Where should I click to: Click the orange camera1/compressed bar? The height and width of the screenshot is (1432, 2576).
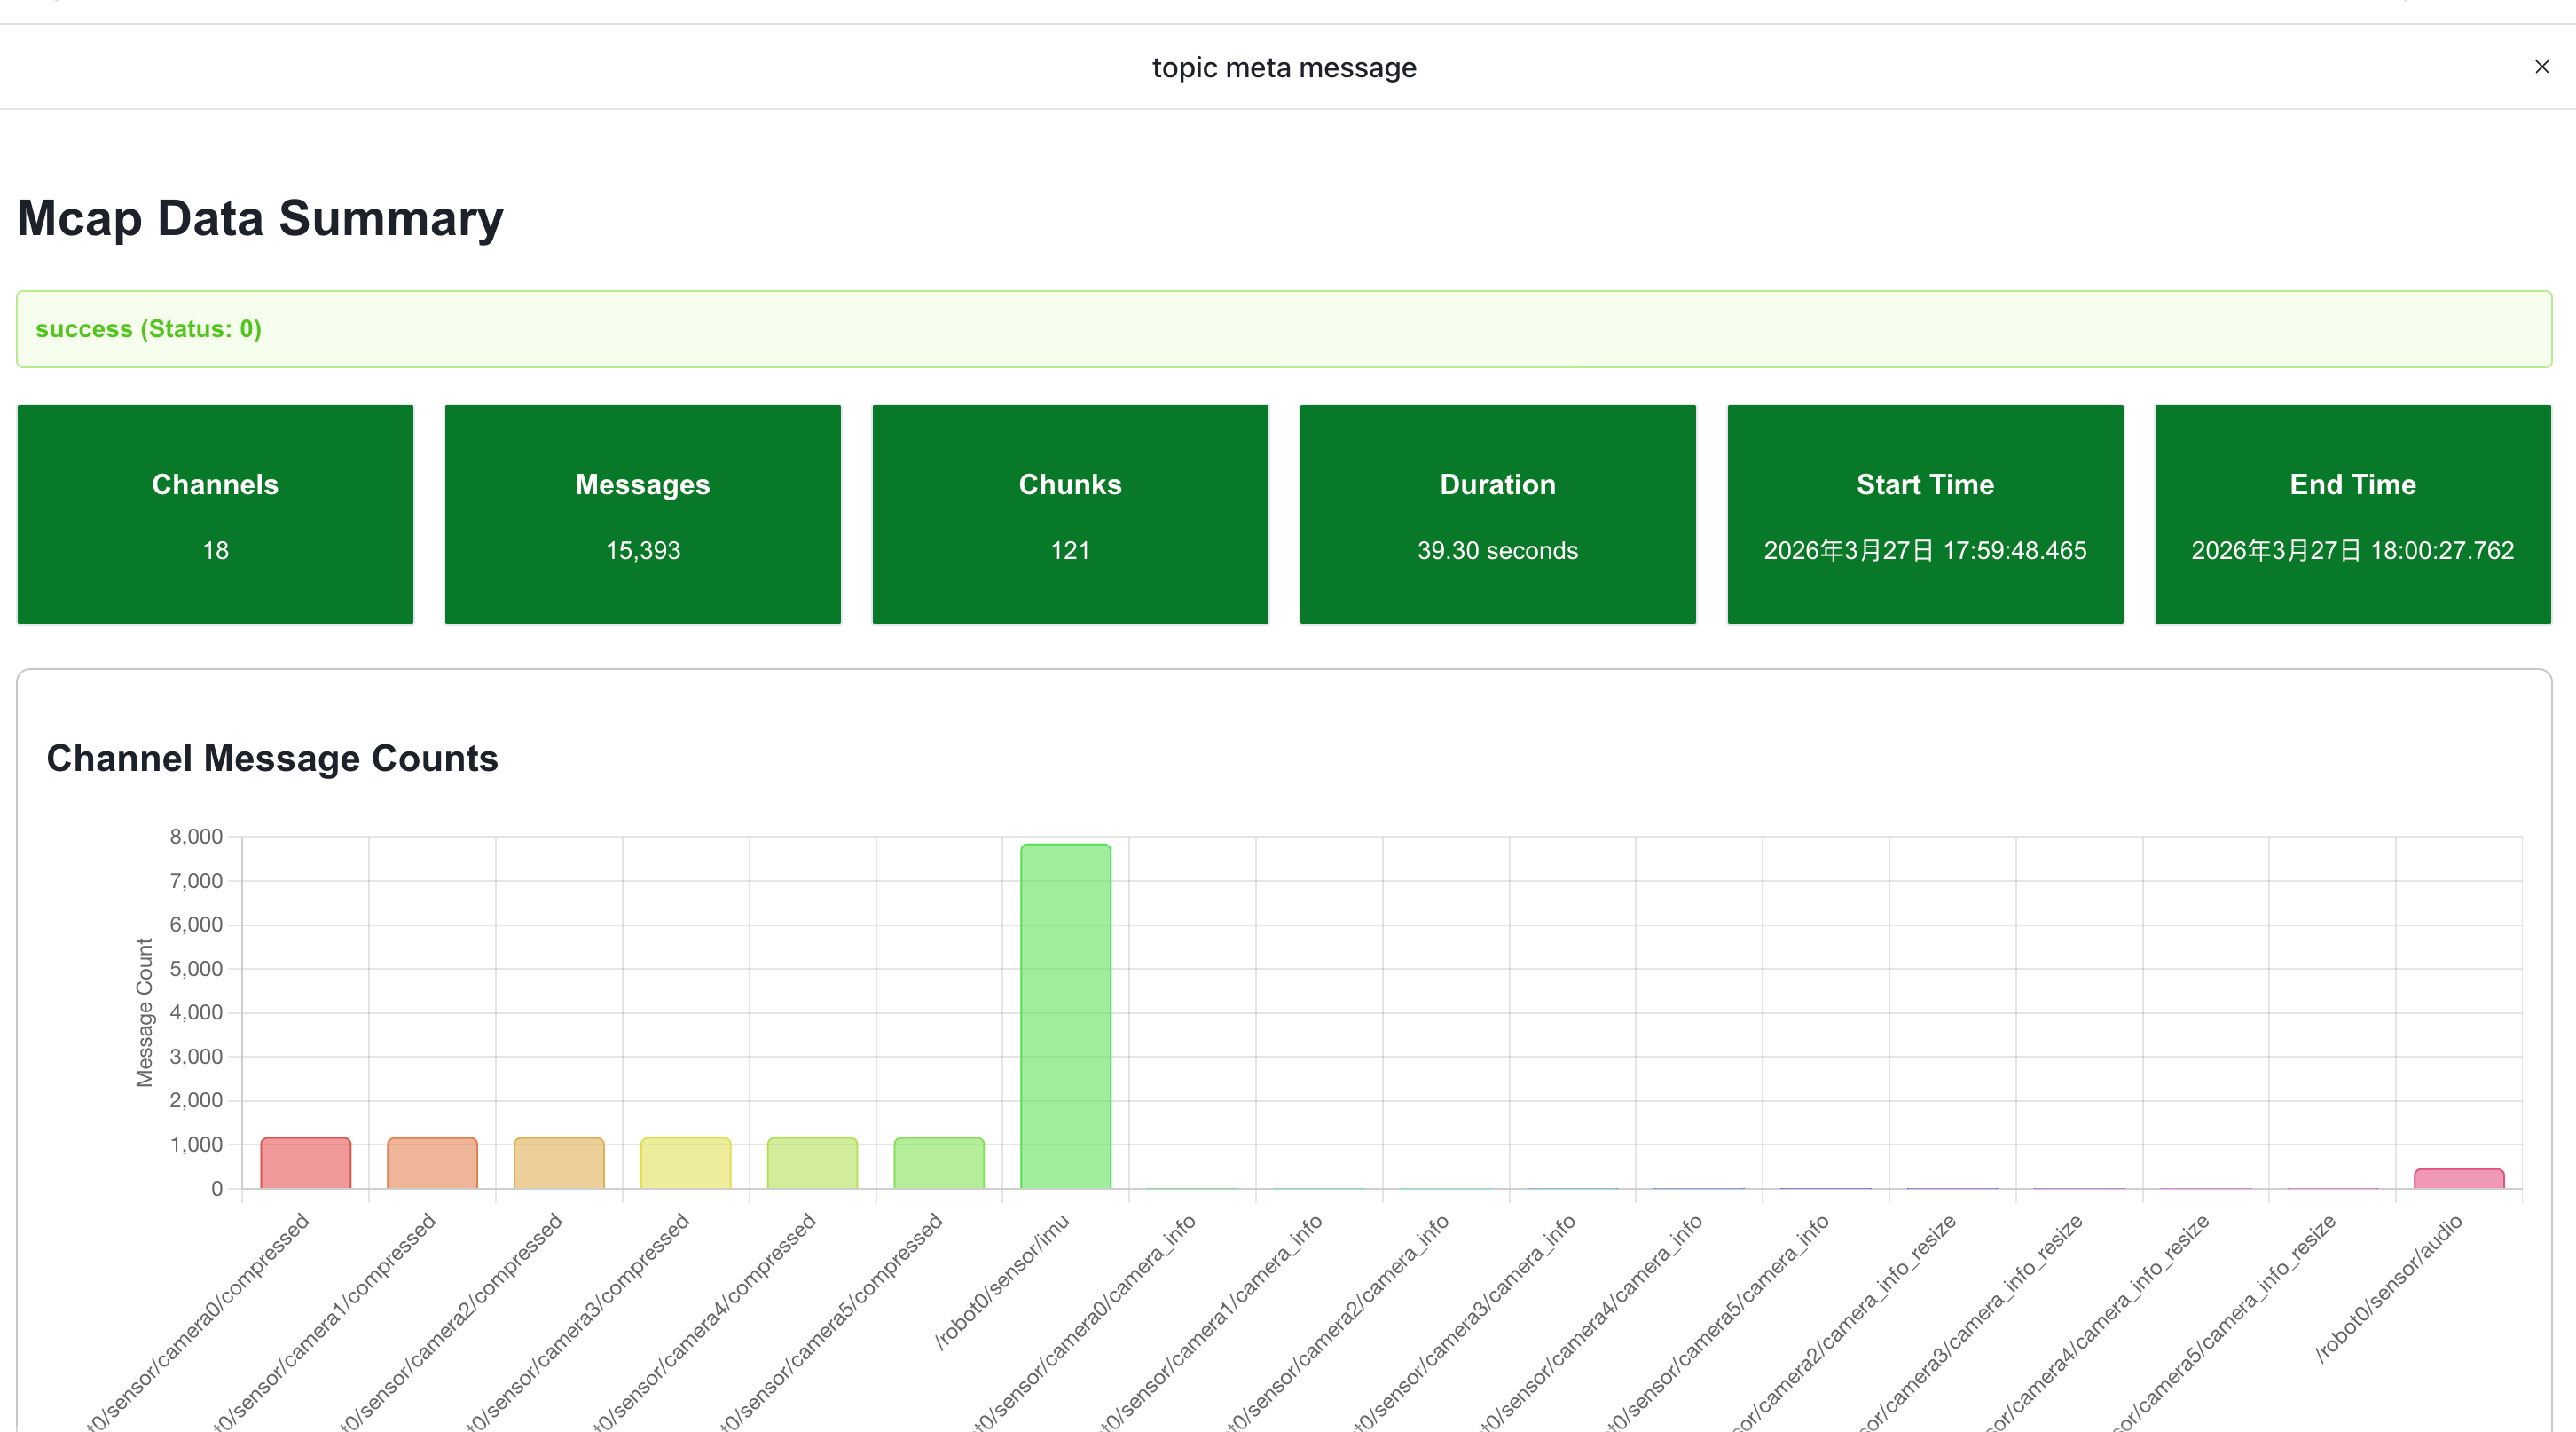point(432,1163)
